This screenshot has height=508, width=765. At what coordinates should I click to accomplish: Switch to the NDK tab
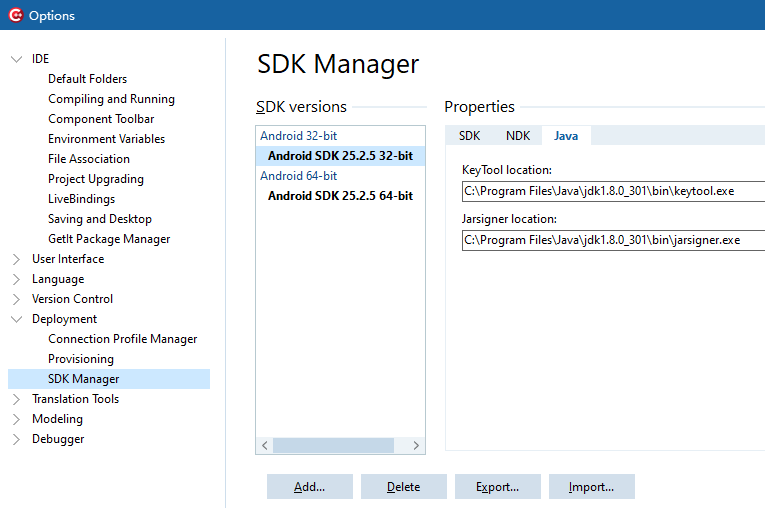click(x=518, y=136)
